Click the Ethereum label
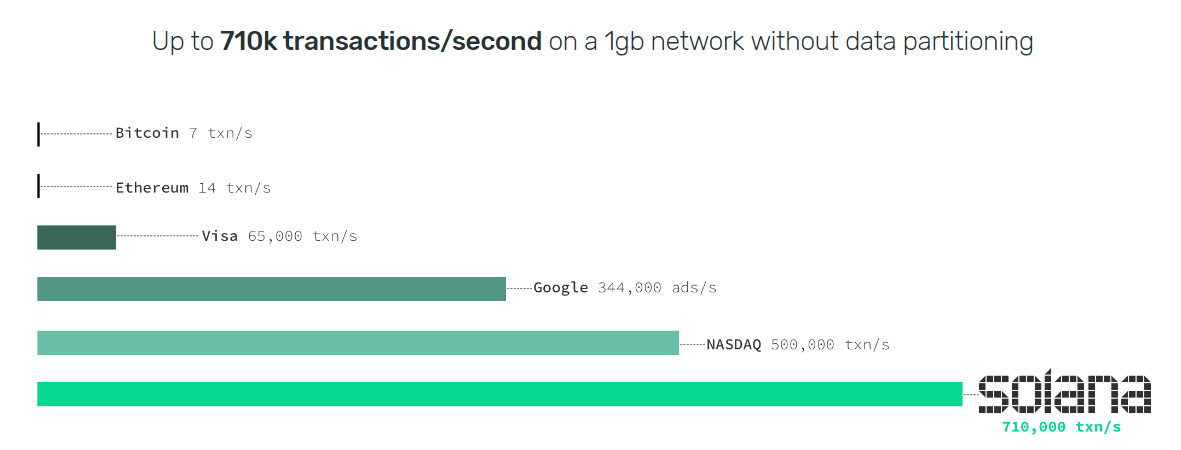 (151, 188)
